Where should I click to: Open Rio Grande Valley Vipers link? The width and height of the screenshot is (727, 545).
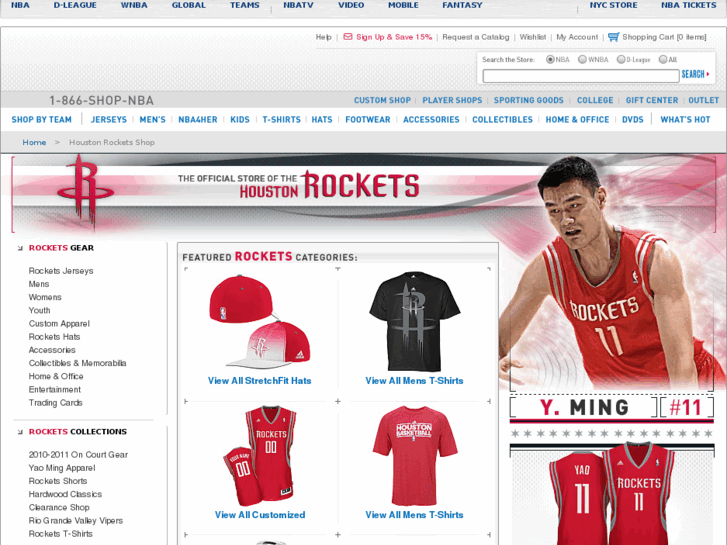(76, 521)
